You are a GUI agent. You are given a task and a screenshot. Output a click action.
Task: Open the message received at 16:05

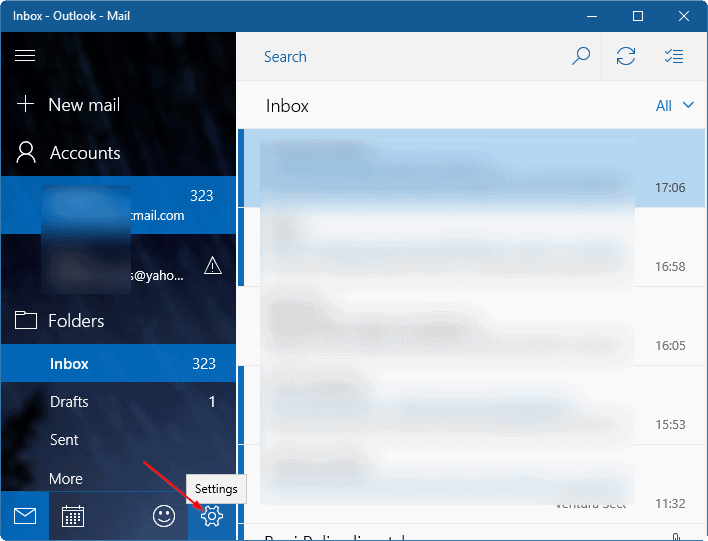(x=472, y=326)
